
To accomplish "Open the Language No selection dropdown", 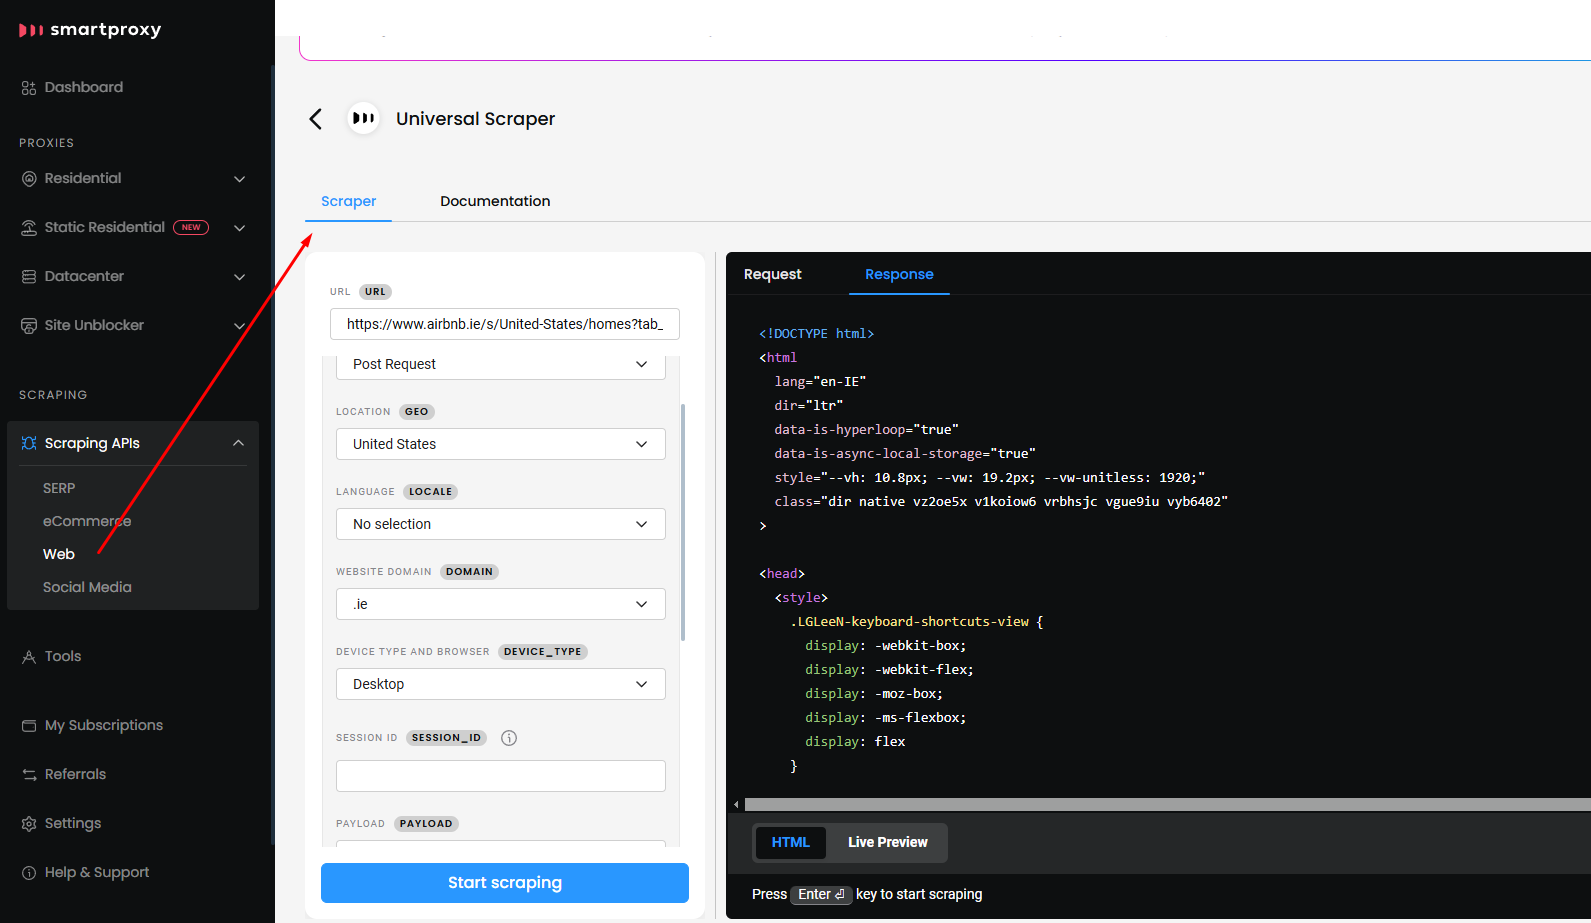I will pos(501,524).
